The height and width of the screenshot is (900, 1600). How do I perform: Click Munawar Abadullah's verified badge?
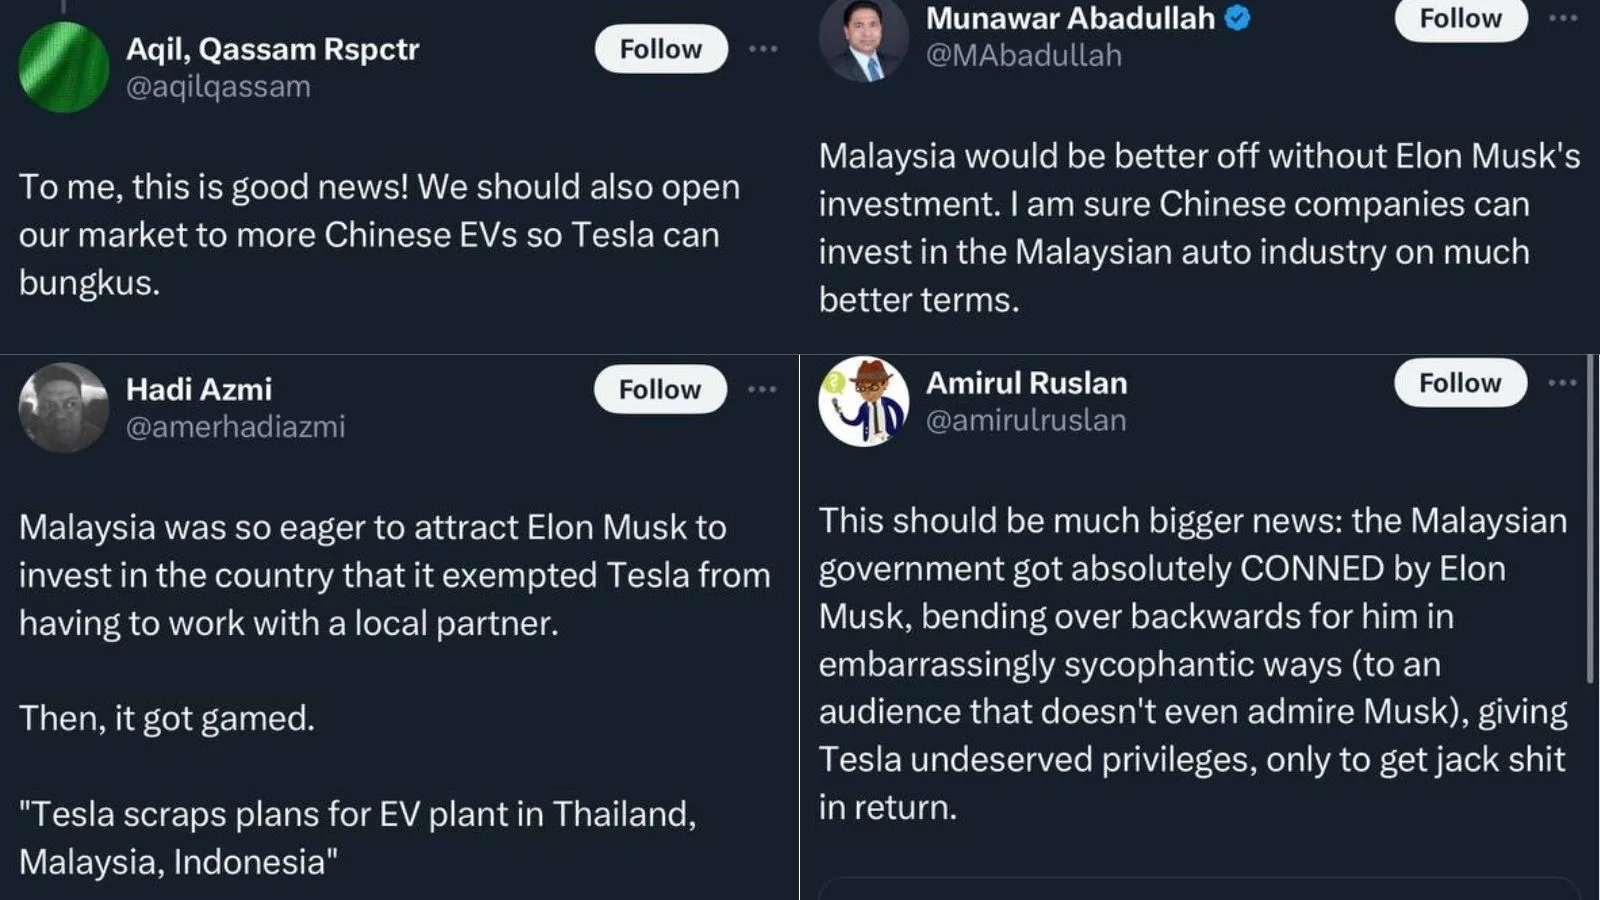(x=1238, y=18)
